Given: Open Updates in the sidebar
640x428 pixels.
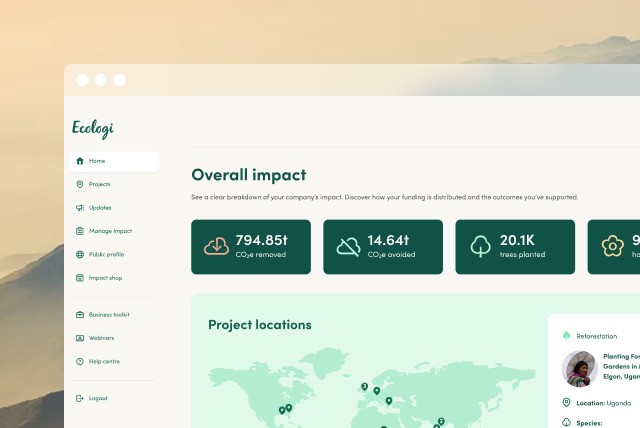Looking at the screenshot, I should pyautogui.click(x=100, y=208).
